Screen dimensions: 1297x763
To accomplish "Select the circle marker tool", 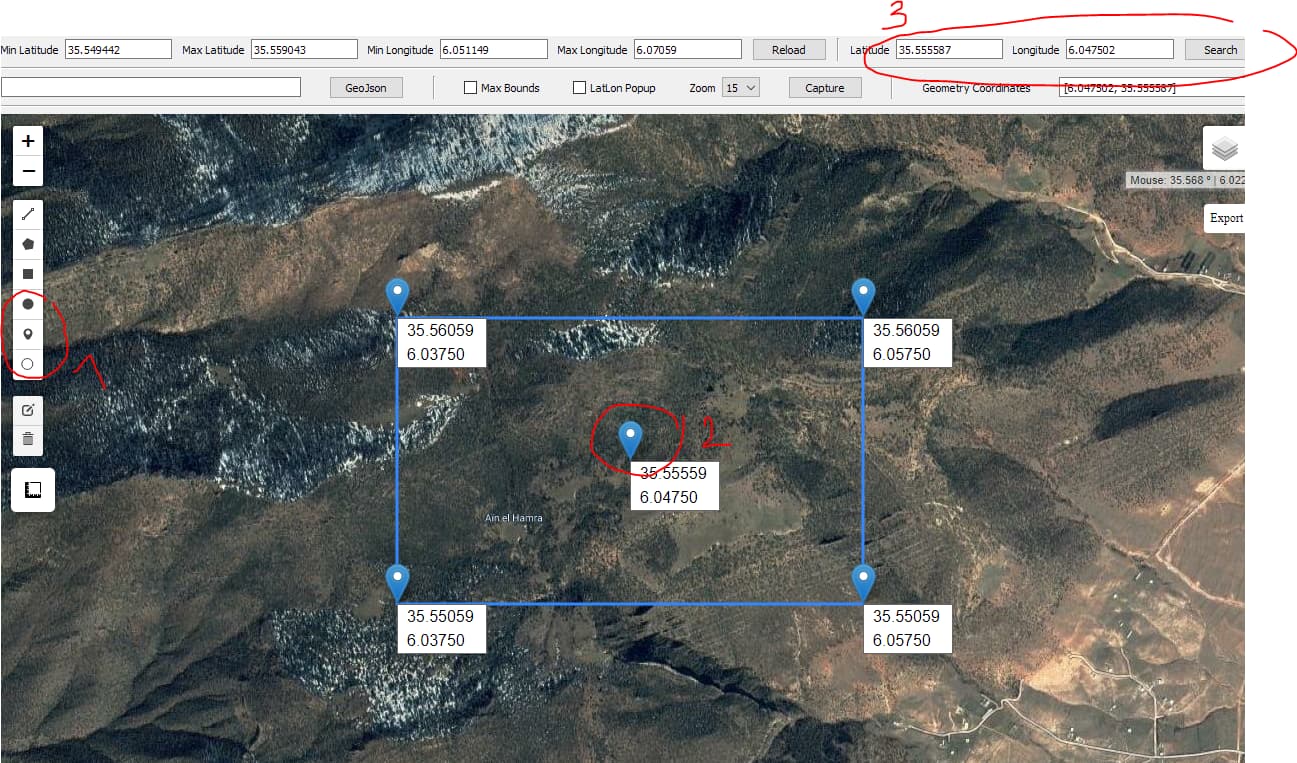I will pyautogui.click(x=28, y=363).
